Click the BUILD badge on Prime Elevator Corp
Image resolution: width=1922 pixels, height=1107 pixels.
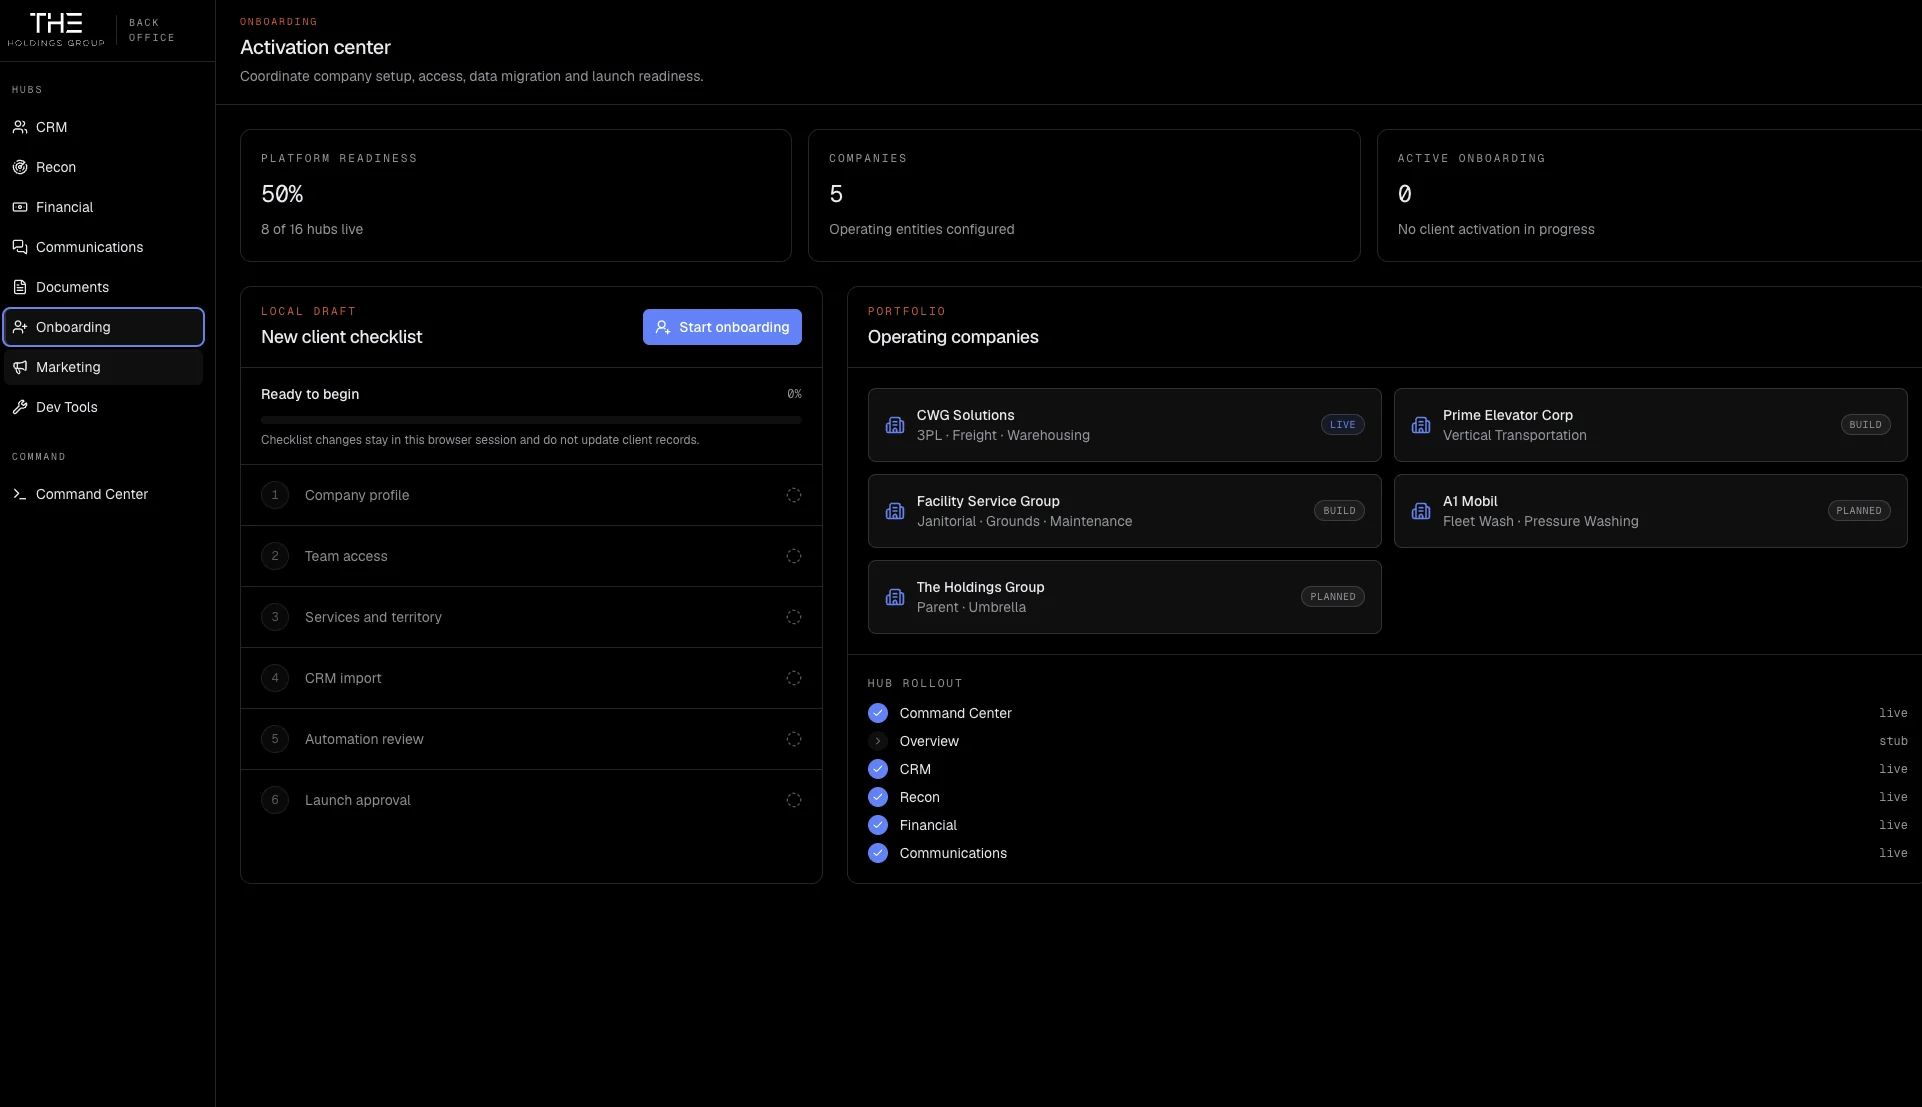click(1865, 425)
